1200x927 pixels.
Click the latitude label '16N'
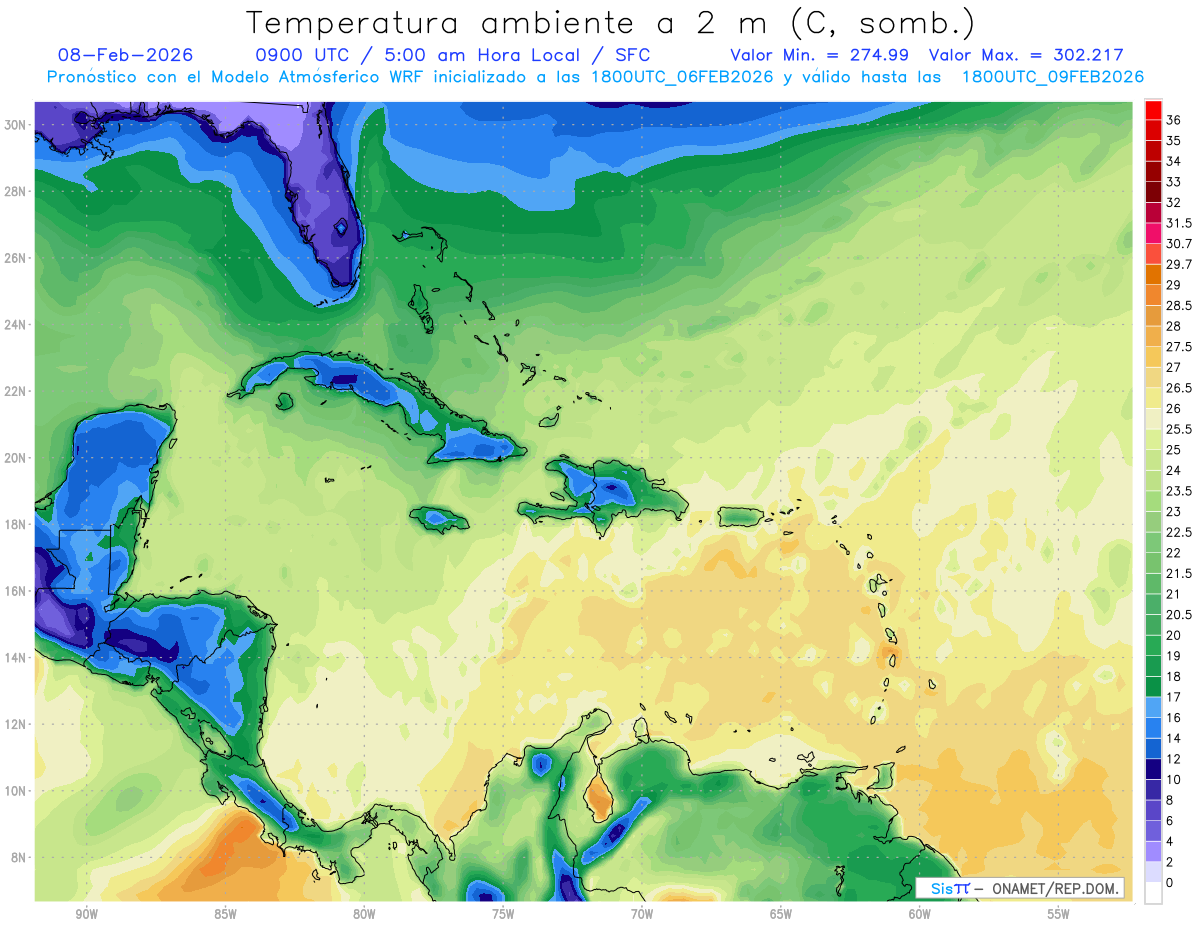(x=16, y=591)
